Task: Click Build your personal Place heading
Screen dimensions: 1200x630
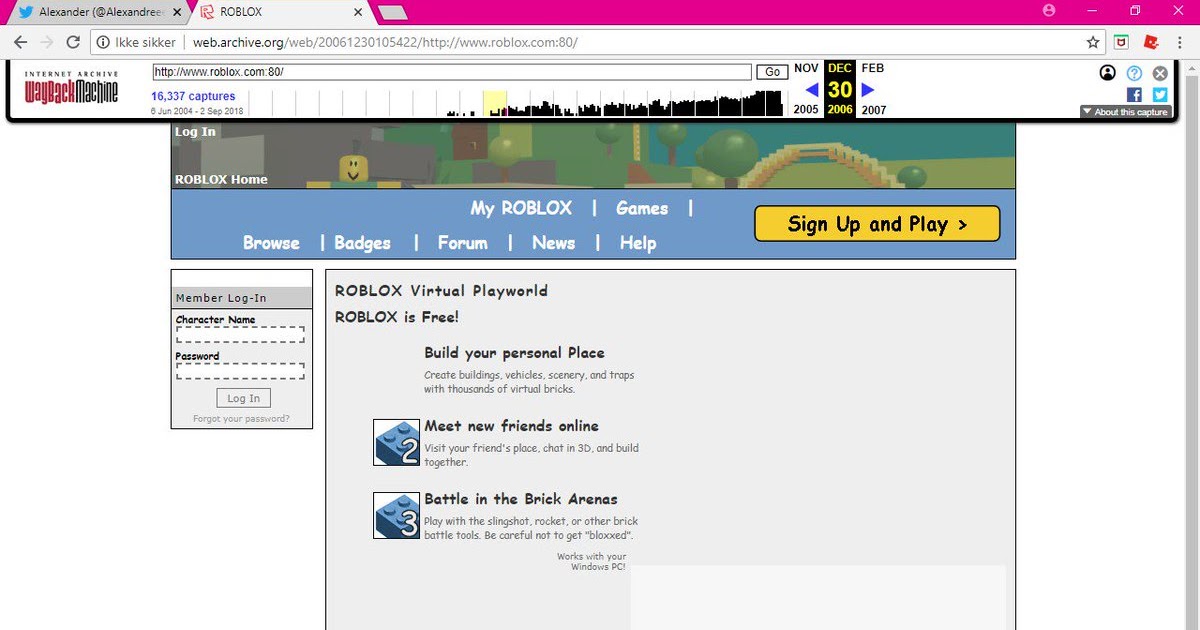Action: (x=514, y=353)
